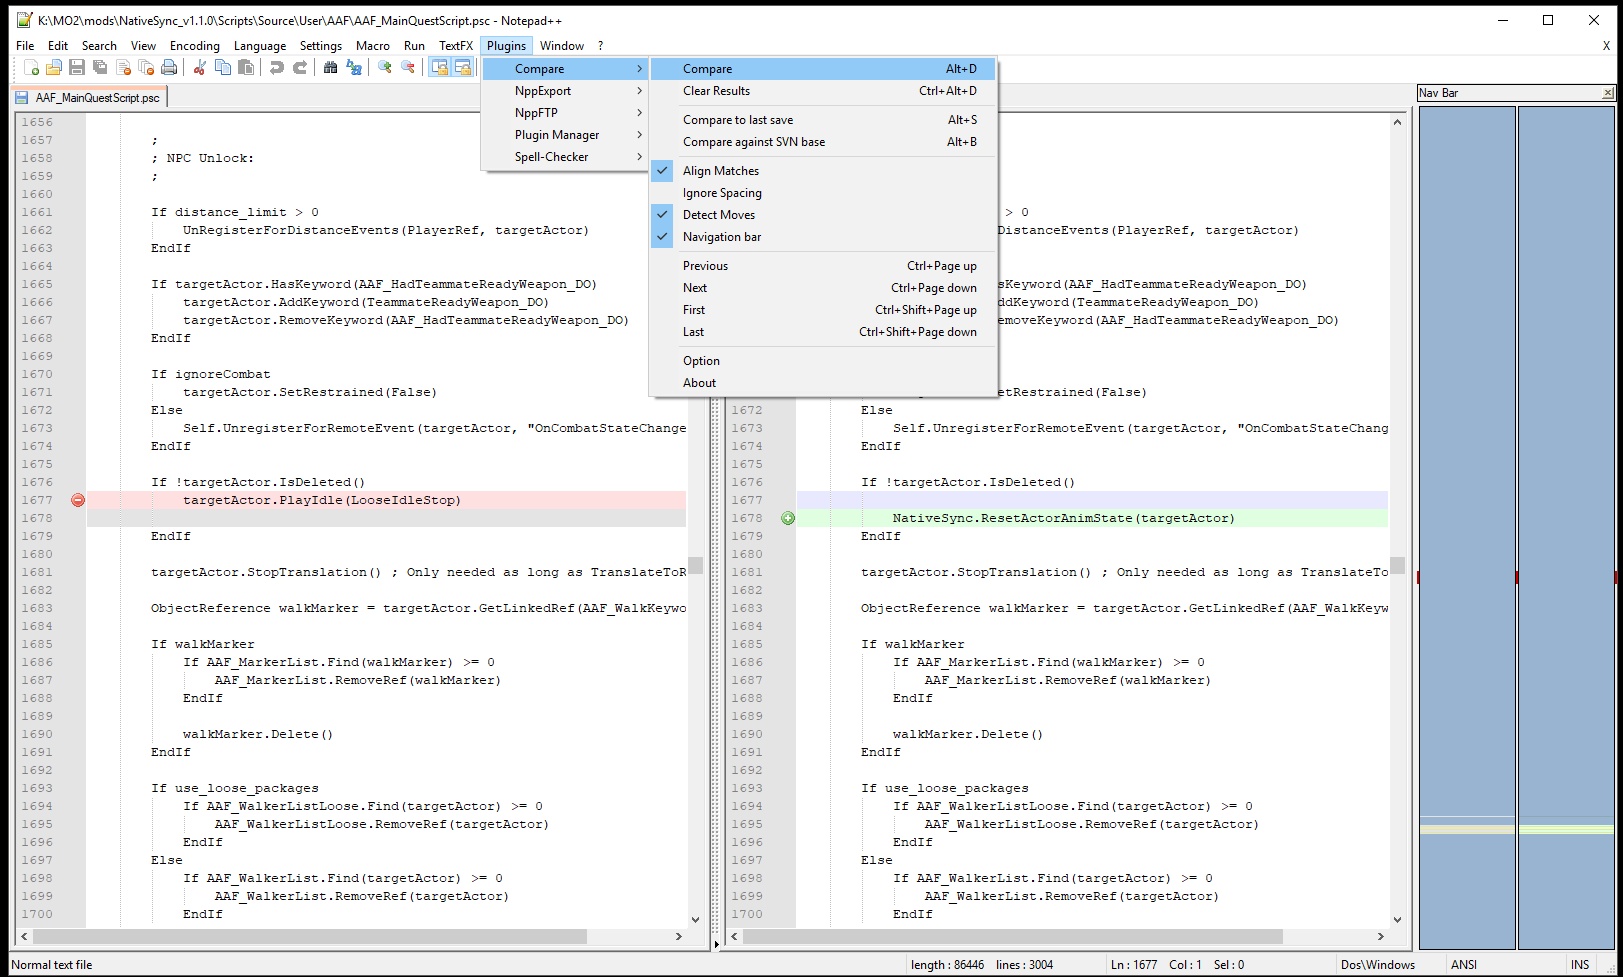The width and height of the screenshot is (1623, 977).
Task: Expand the NppFTP submenu arrow
Action: point(639,113)
